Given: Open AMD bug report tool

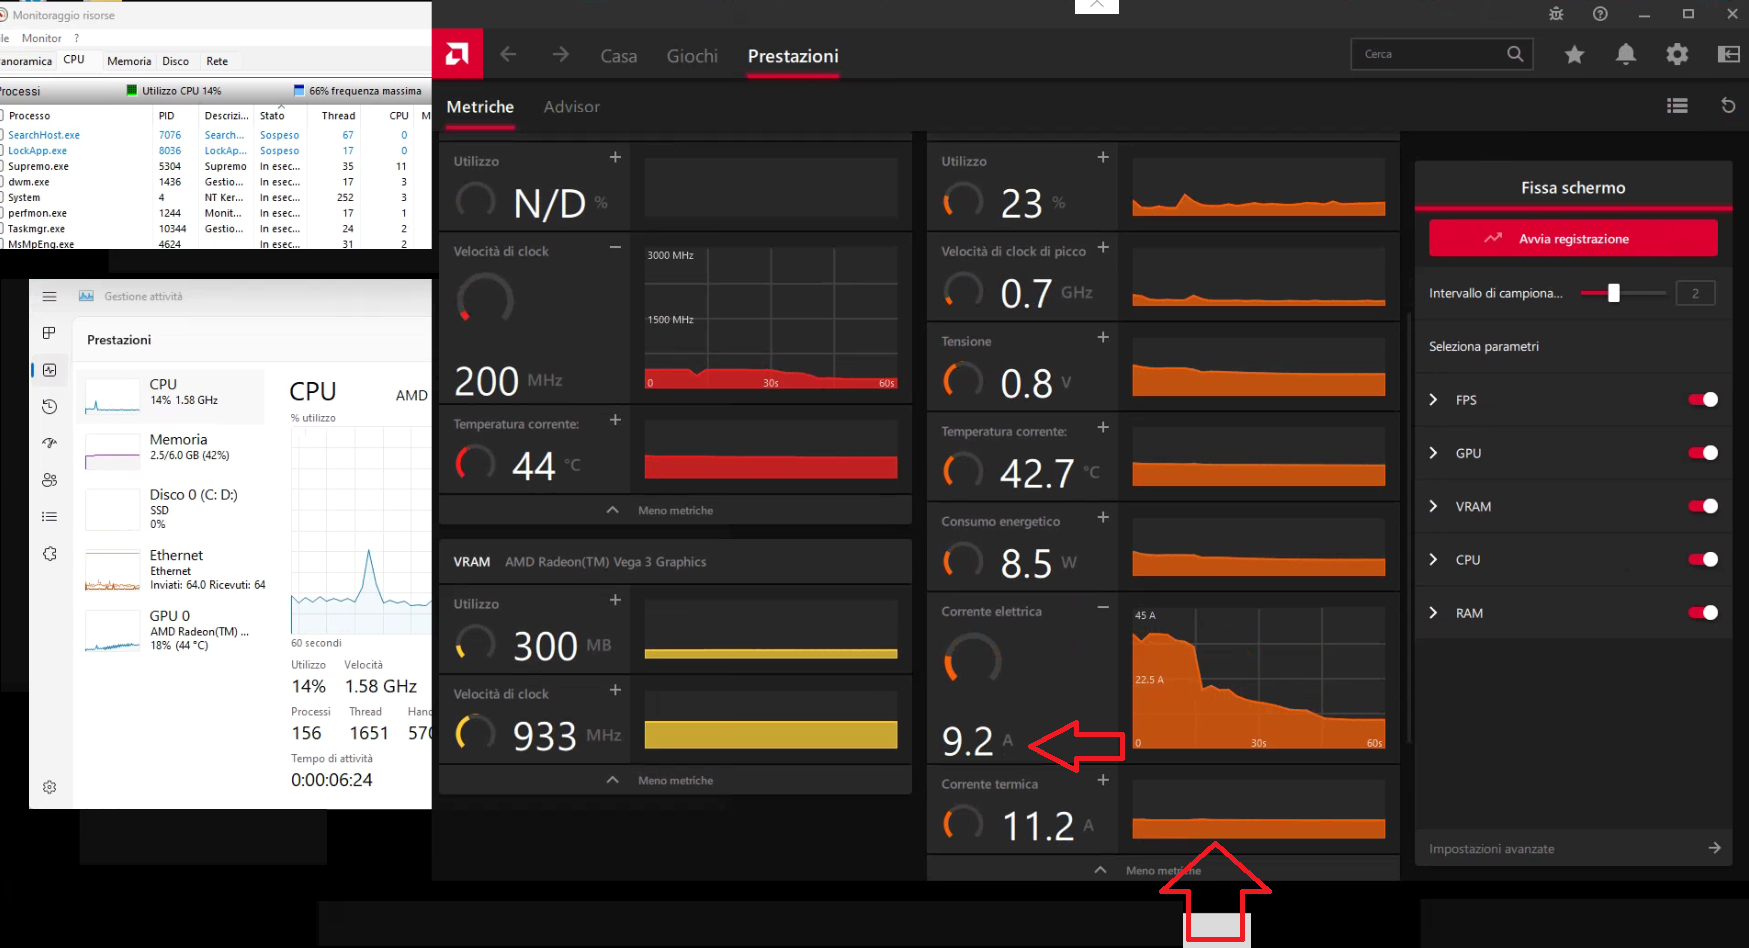Looking at the screenshot, I should 1554,14.
